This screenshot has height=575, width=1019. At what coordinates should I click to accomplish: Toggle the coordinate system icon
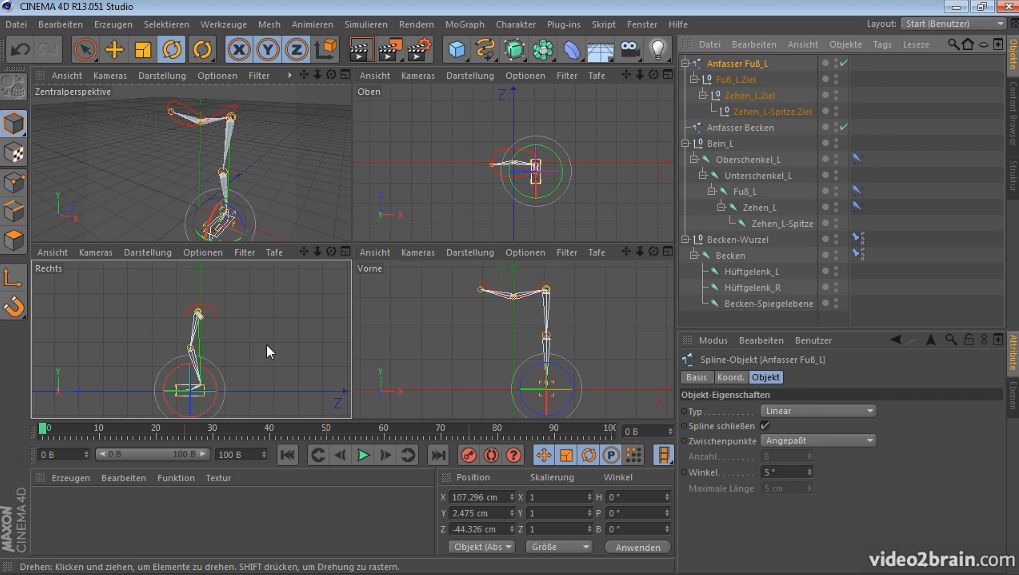tap(326, 49)
